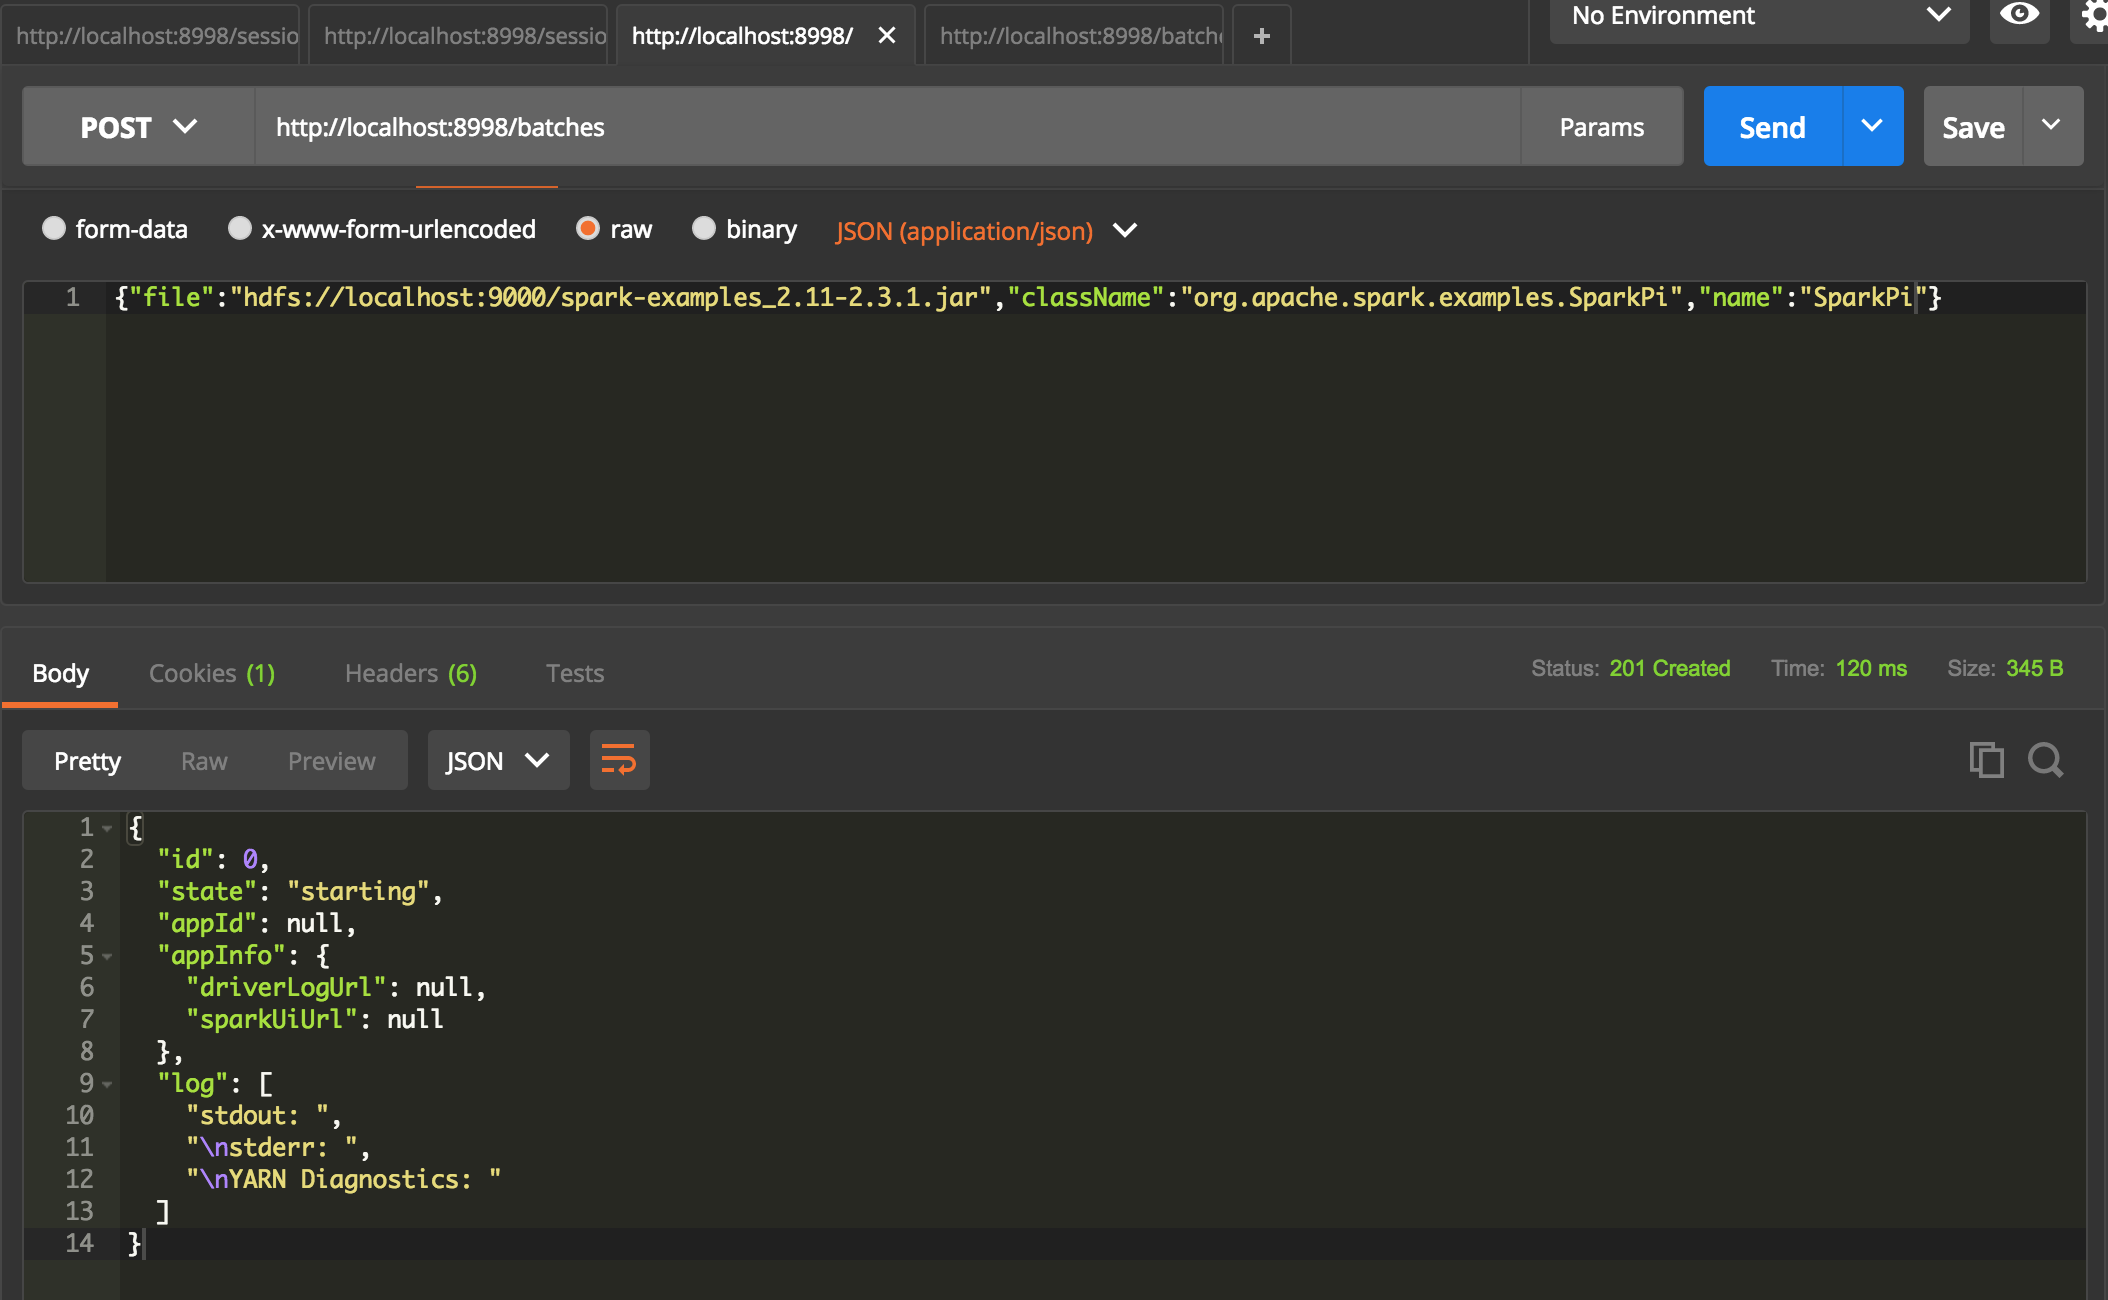Image resolution: width=2108 pixels, height=1300 pixels.
Task: Click the "driverLogUrl": null response line
Action: 335,987
